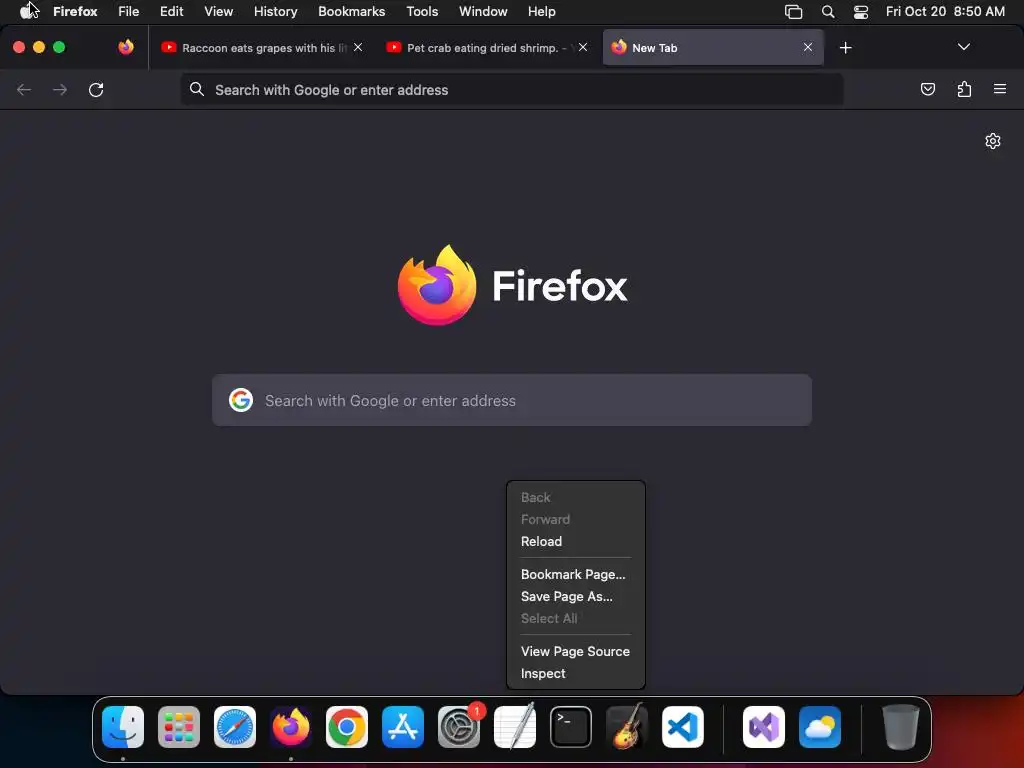Switch to the Raccoon eats grapes tab
Image resolution: width=1024 pixels, height=768 pixels.
pos(263,48)
